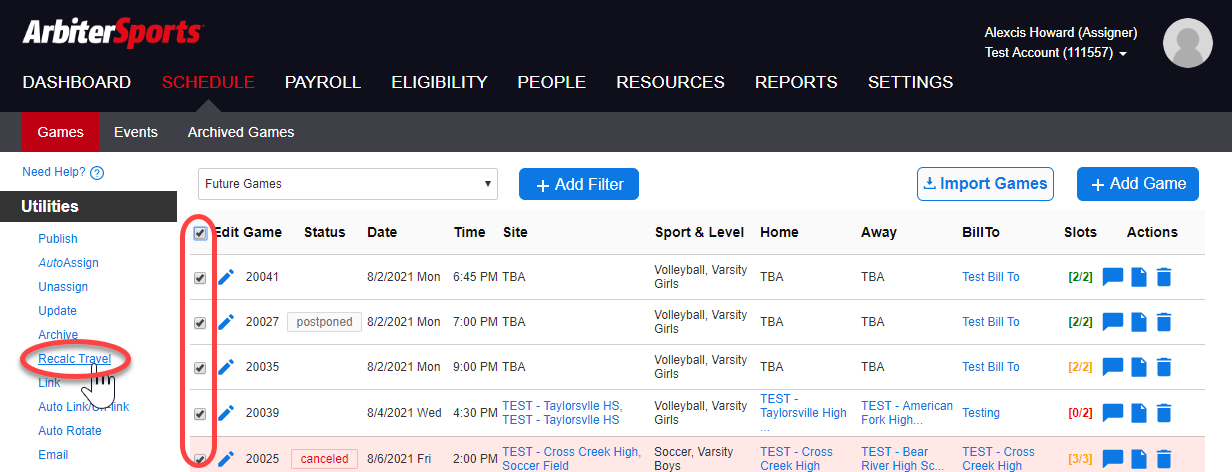Delete game 20041 with trash icon

click(x=1164, y=277)
